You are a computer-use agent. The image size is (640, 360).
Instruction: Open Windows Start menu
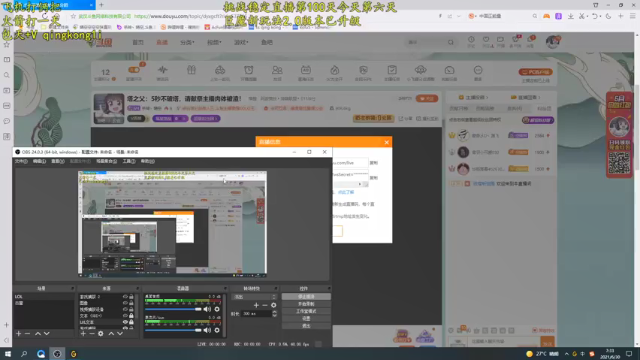8,354
